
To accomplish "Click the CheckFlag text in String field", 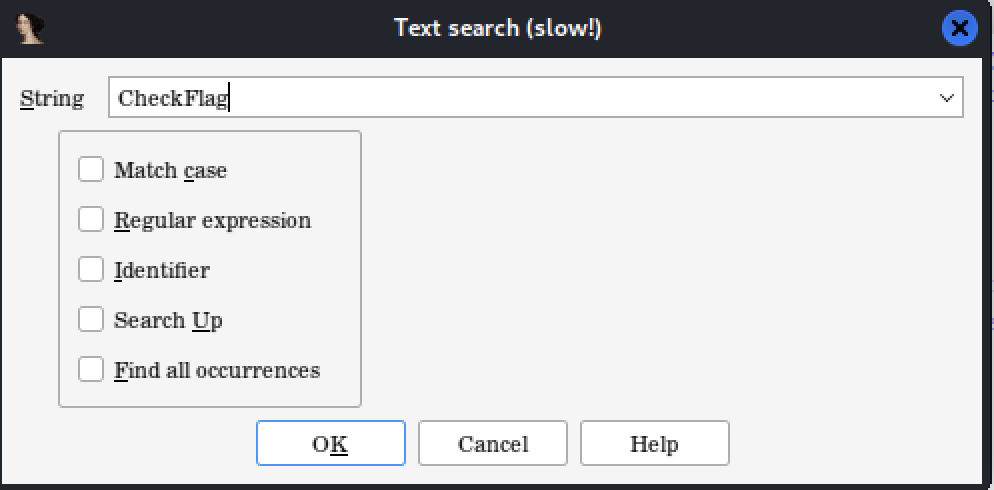I will tap(172, 98).
